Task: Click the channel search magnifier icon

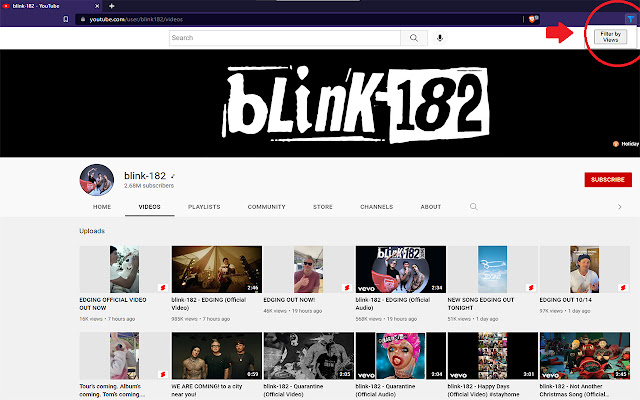Action: pos(473,207)
